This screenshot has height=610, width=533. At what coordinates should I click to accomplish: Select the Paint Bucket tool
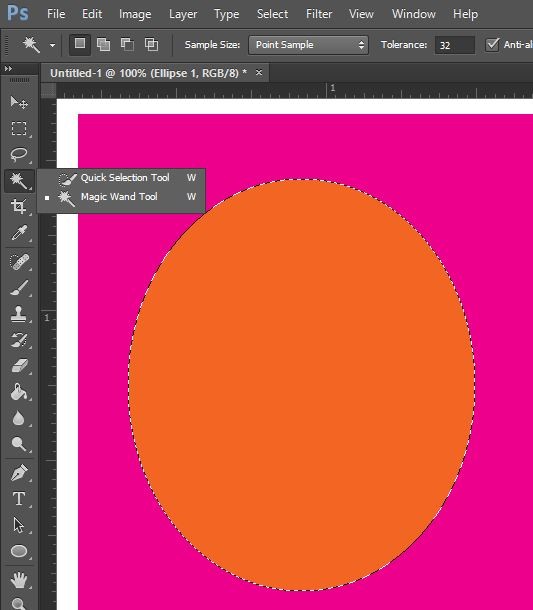(19, 392)
